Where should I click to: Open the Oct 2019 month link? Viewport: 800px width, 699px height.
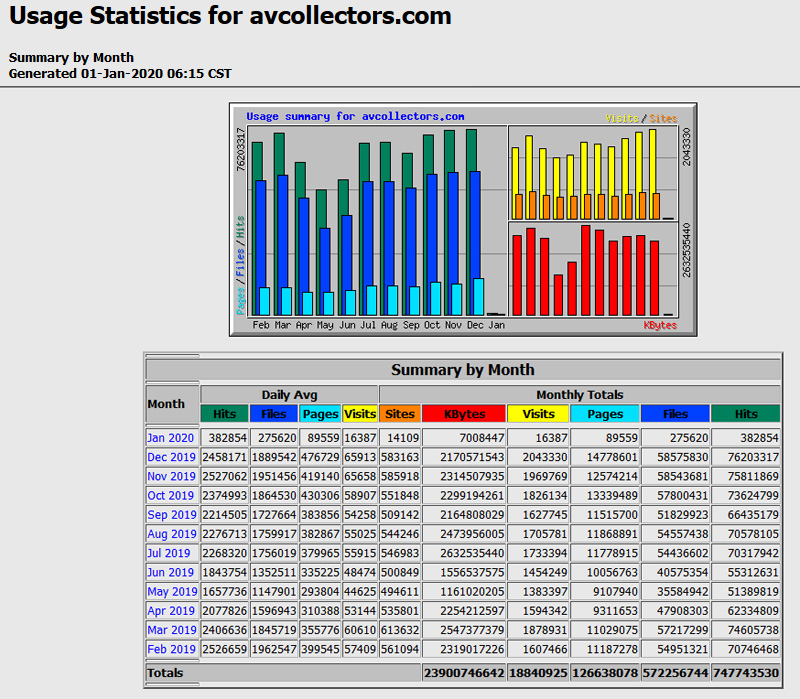pyautogui.click(x=170, y=495)
